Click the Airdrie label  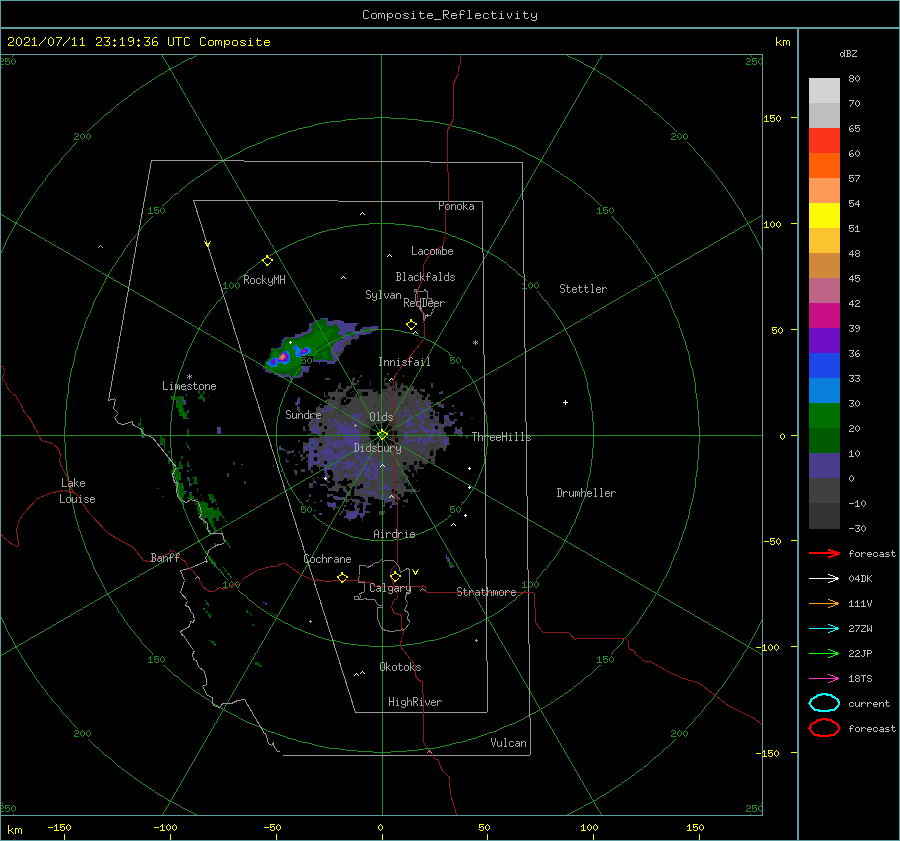[x=394, y=534]
